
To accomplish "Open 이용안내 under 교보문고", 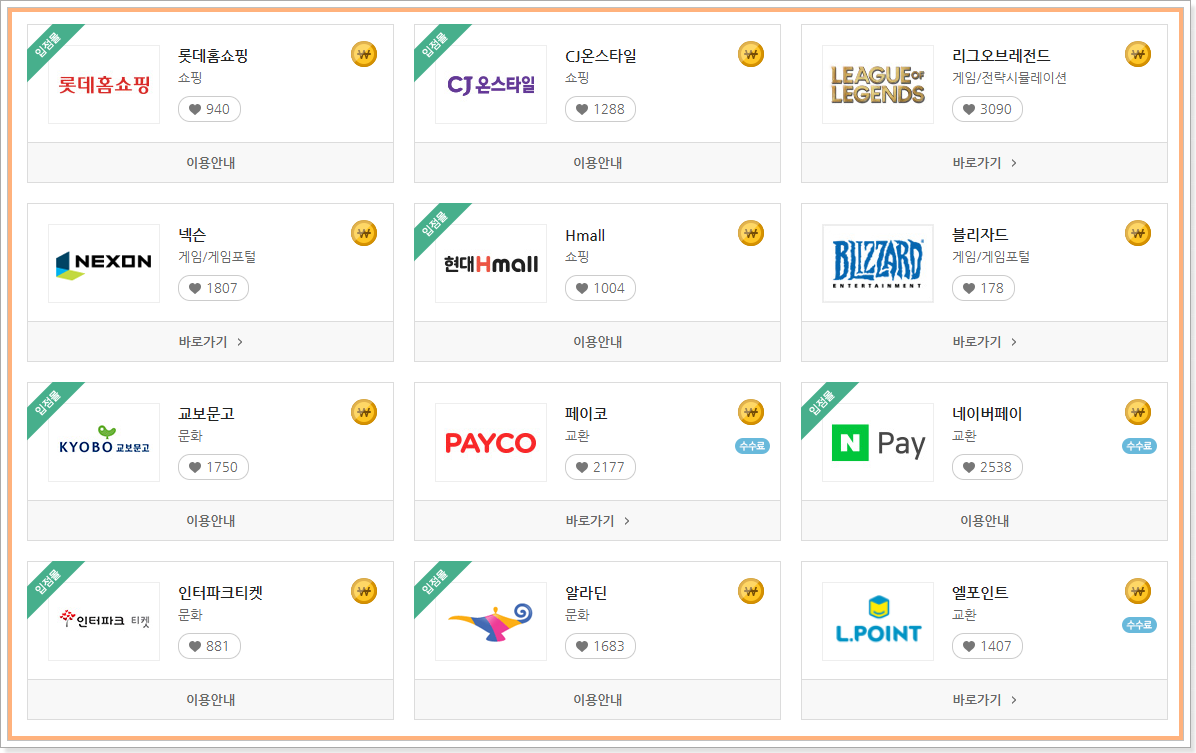I will tap(211, 520).
